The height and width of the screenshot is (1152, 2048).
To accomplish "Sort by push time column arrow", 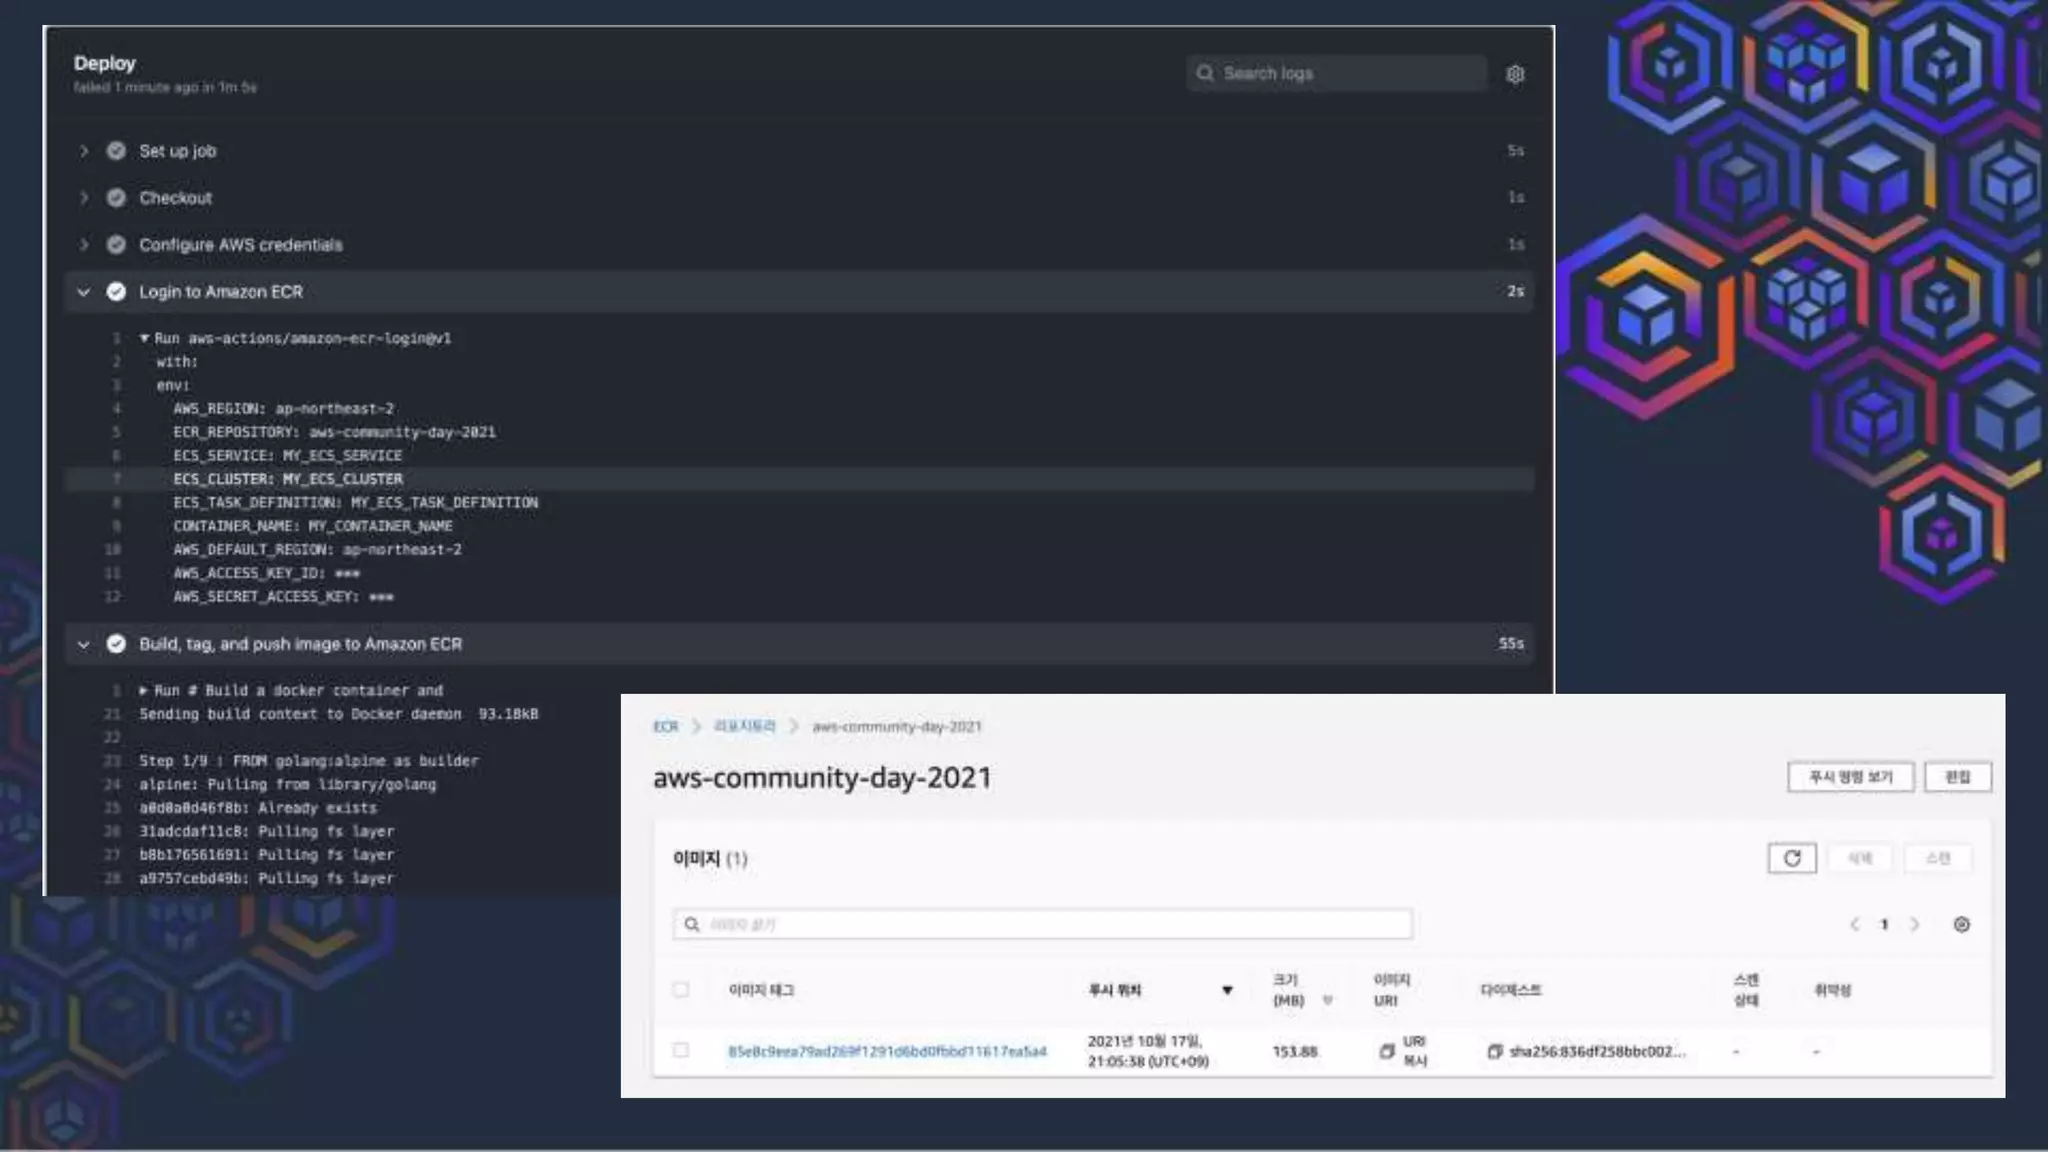I will (1227, 990).
